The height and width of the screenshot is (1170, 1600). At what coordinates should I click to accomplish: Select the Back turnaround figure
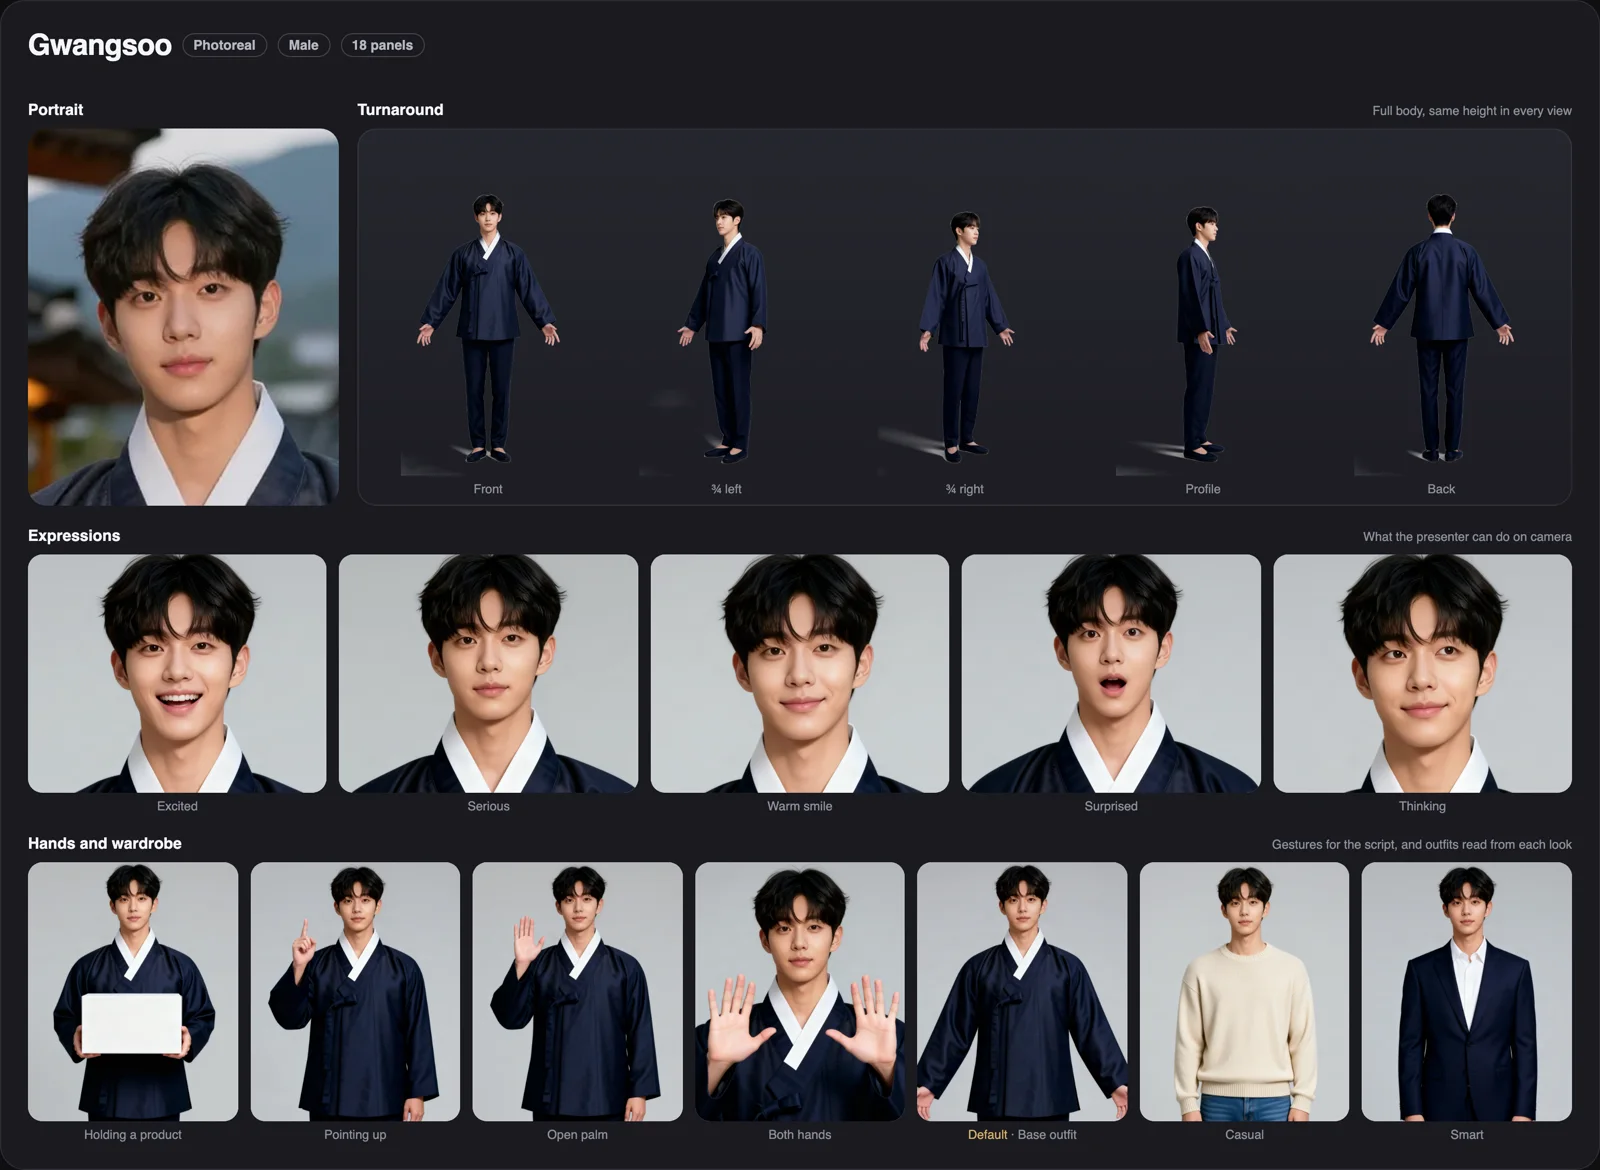1441,328
